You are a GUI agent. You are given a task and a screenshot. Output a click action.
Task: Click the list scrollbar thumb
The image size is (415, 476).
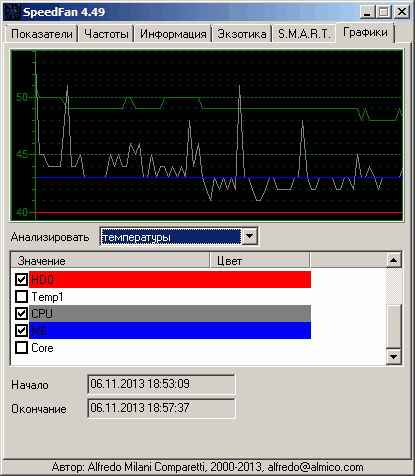tap(394, 326)
